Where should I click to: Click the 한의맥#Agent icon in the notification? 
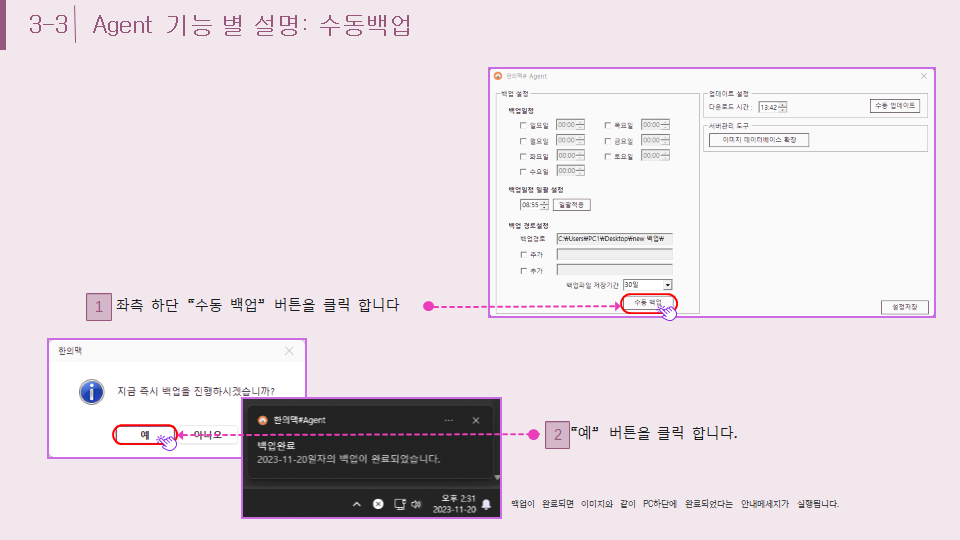[263, 420]
